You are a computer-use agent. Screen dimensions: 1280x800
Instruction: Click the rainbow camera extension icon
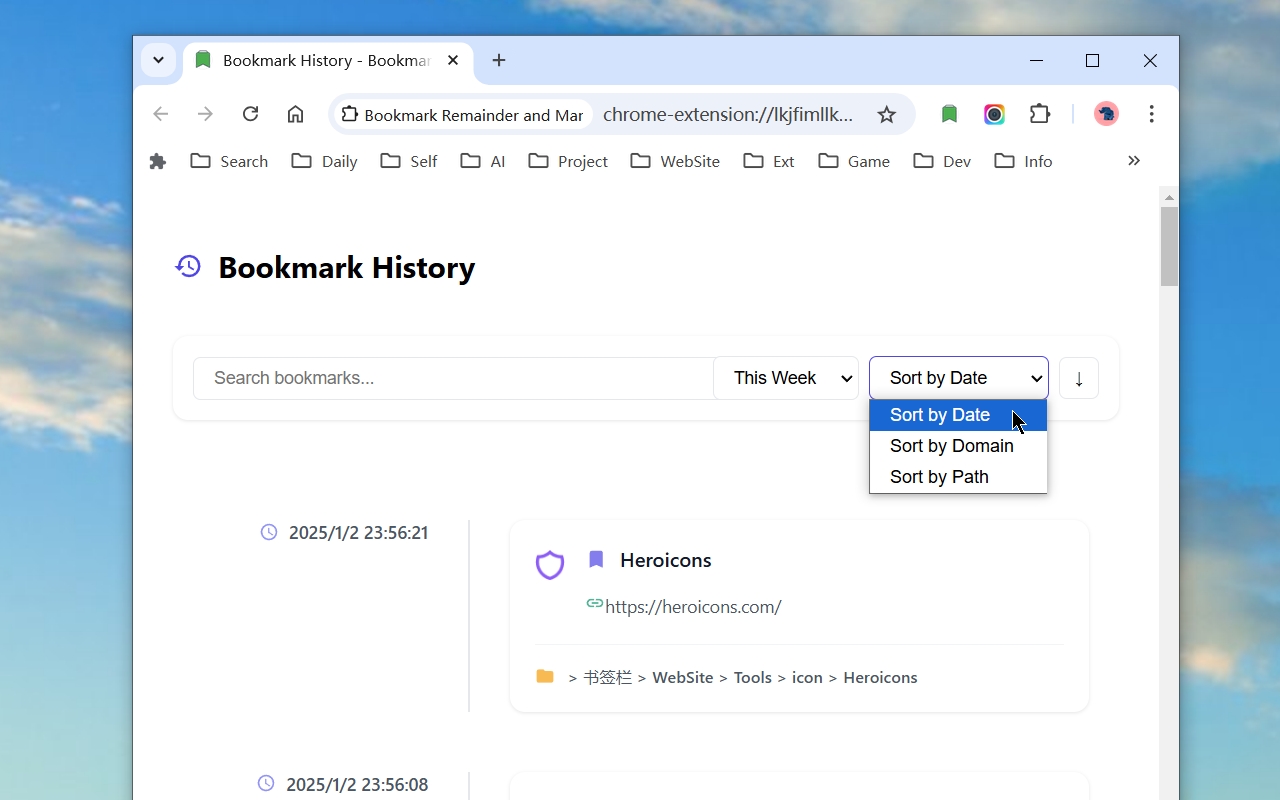[994, 114]
